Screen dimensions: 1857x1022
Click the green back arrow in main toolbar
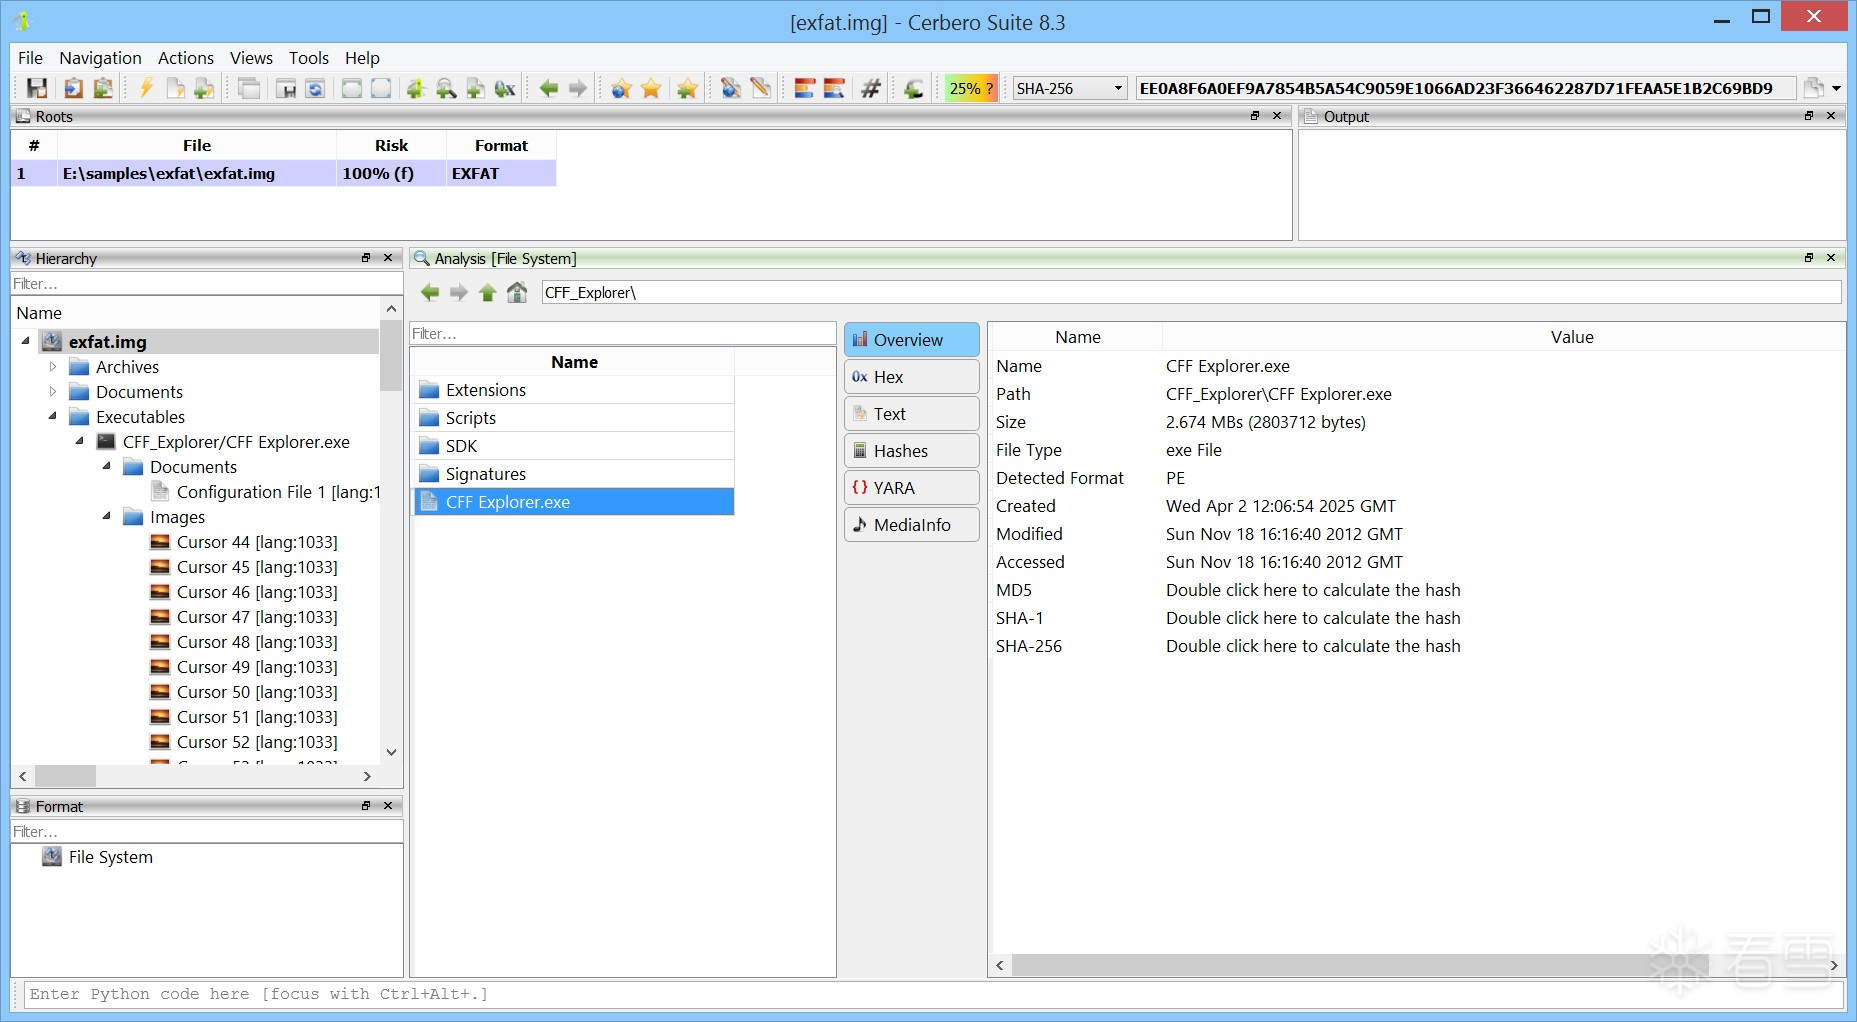coord(549,88)
